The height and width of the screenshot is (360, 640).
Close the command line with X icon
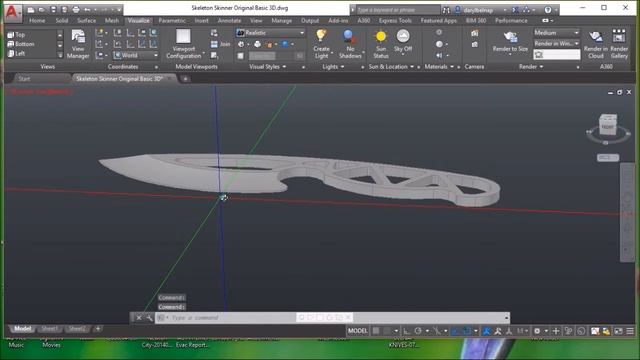click(139, 318)
